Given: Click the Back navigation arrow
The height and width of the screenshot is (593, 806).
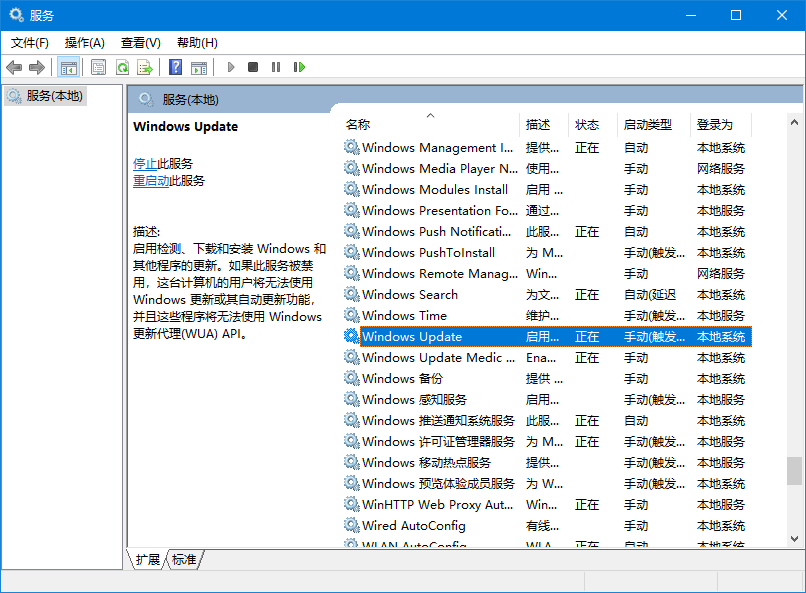Looking at the screenshot, I should 14,67.
